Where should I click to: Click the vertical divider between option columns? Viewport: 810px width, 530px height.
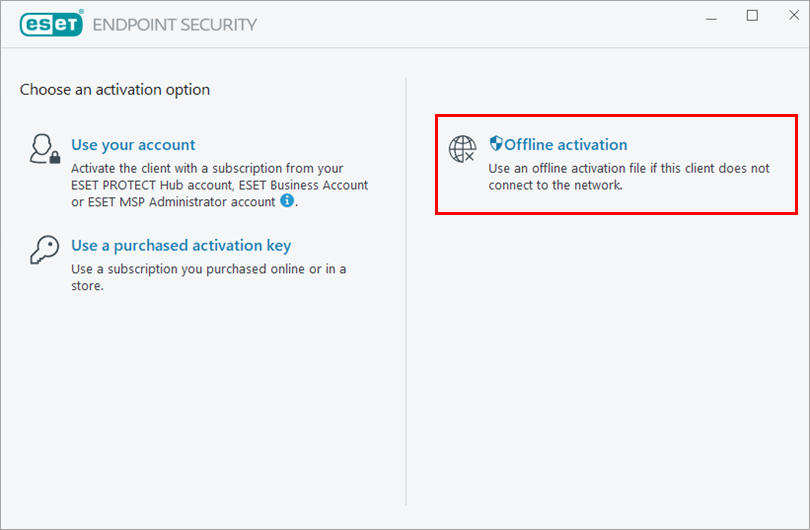(x=406, y=292)
